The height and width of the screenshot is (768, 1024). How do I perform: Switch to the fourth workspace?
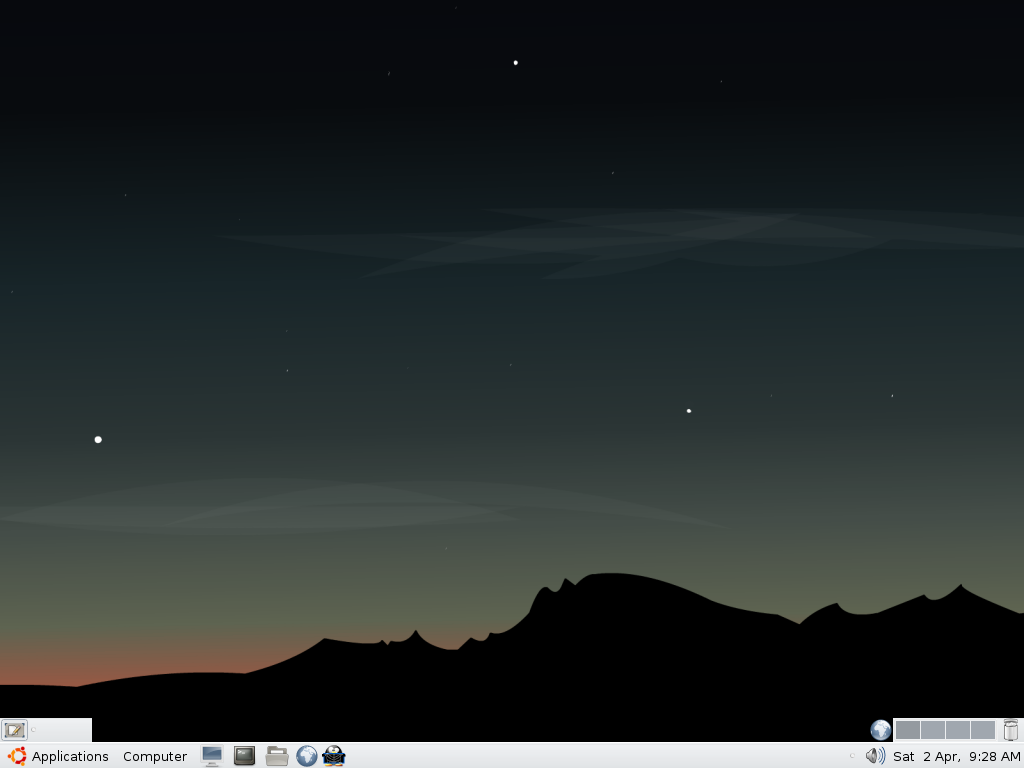point(983,730)
